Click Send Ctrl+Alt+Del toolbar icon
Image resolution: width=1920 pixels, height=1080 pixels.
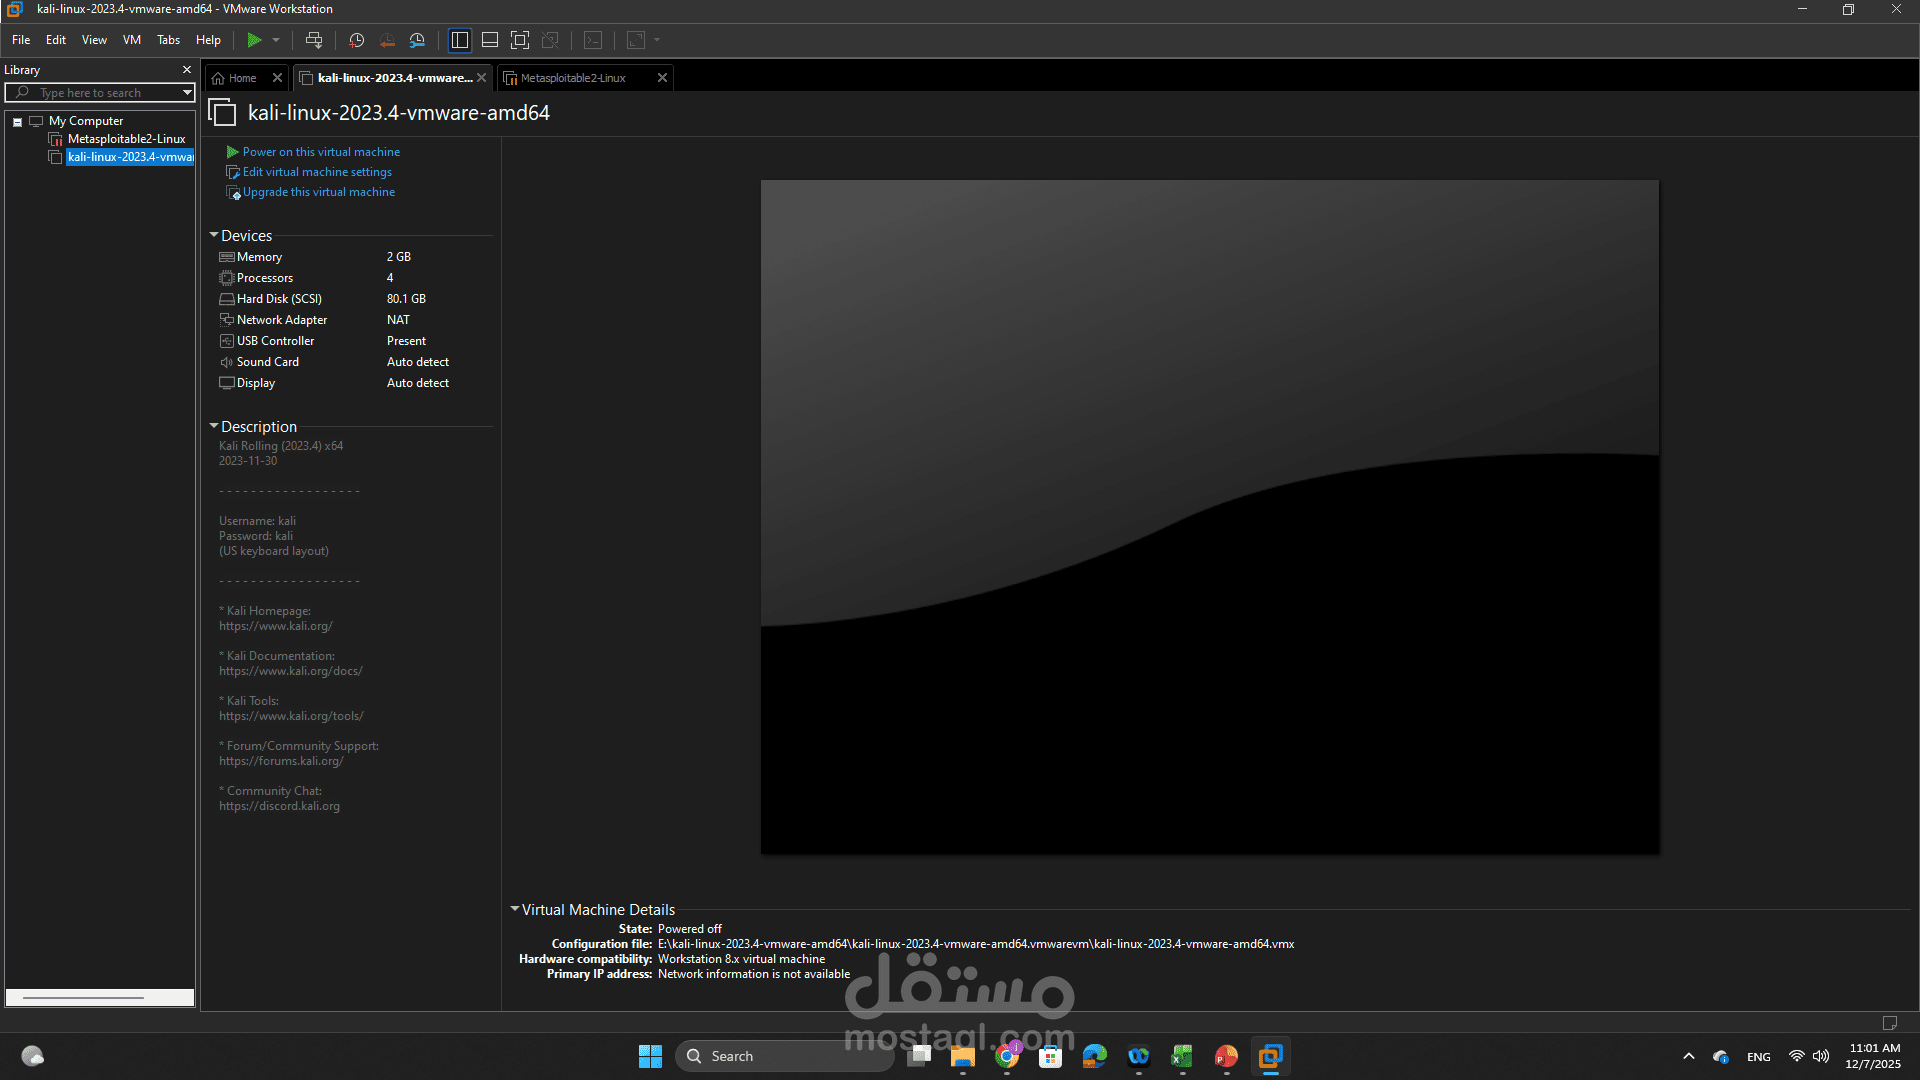(x=314, y=40)
